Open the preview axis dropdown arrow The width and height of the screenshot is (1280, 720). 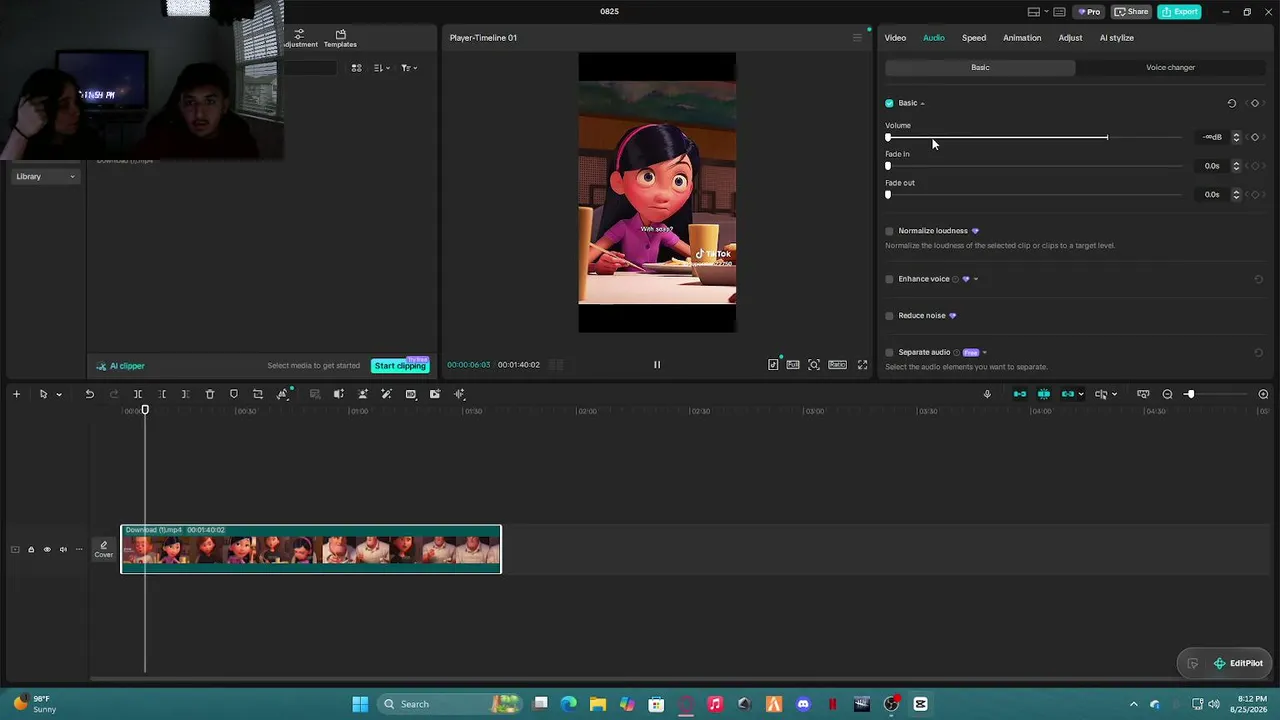[x=1114, y=394]
